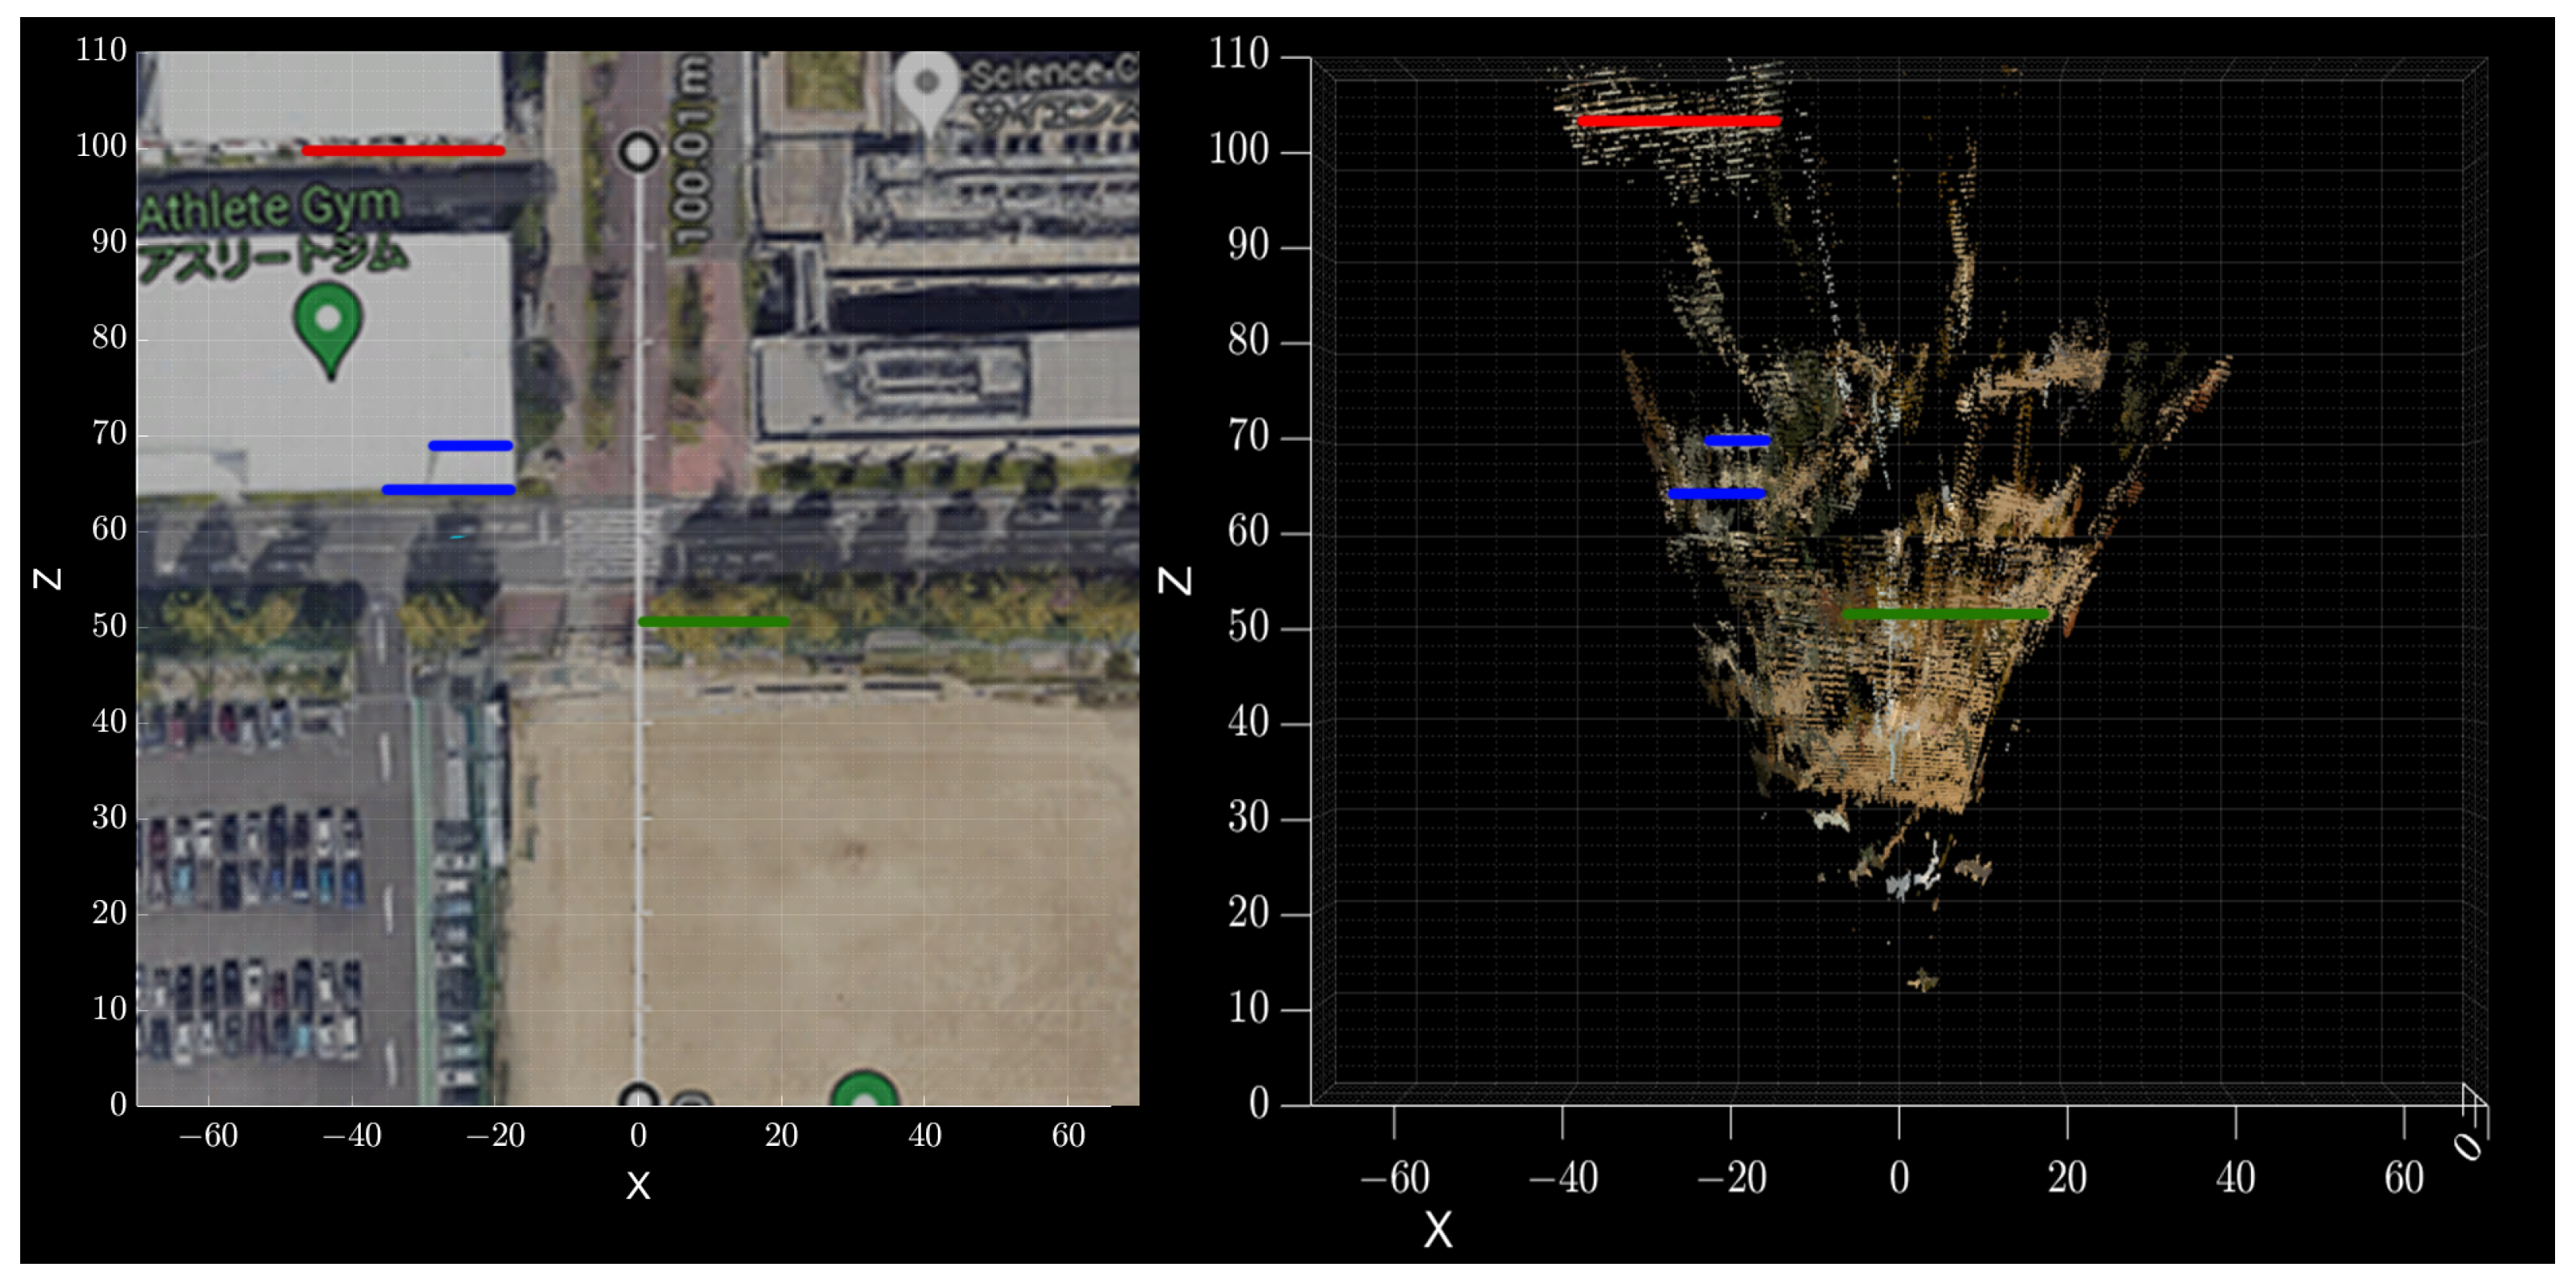The image size is (2576, 1284).
Task: Click the upper blue line in point cloud
Action: click(x=1737, y=440)
